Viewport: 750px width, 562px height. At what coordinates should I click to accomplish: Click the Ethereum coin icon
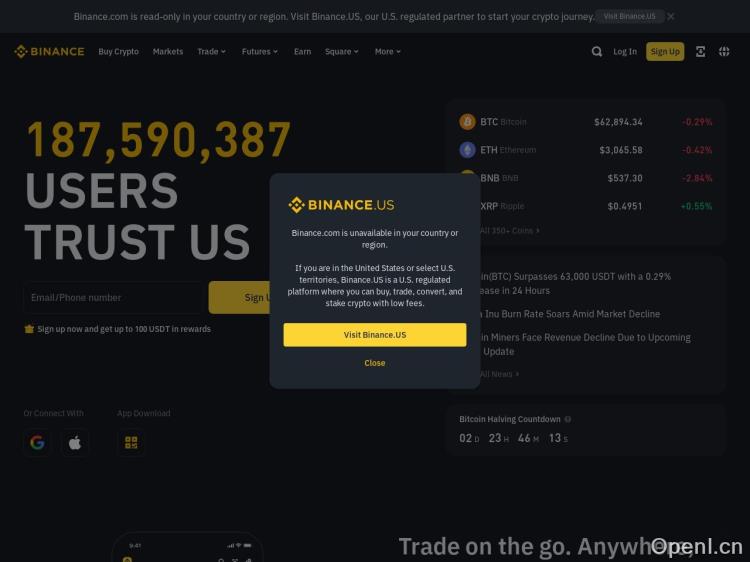(467, 150)
